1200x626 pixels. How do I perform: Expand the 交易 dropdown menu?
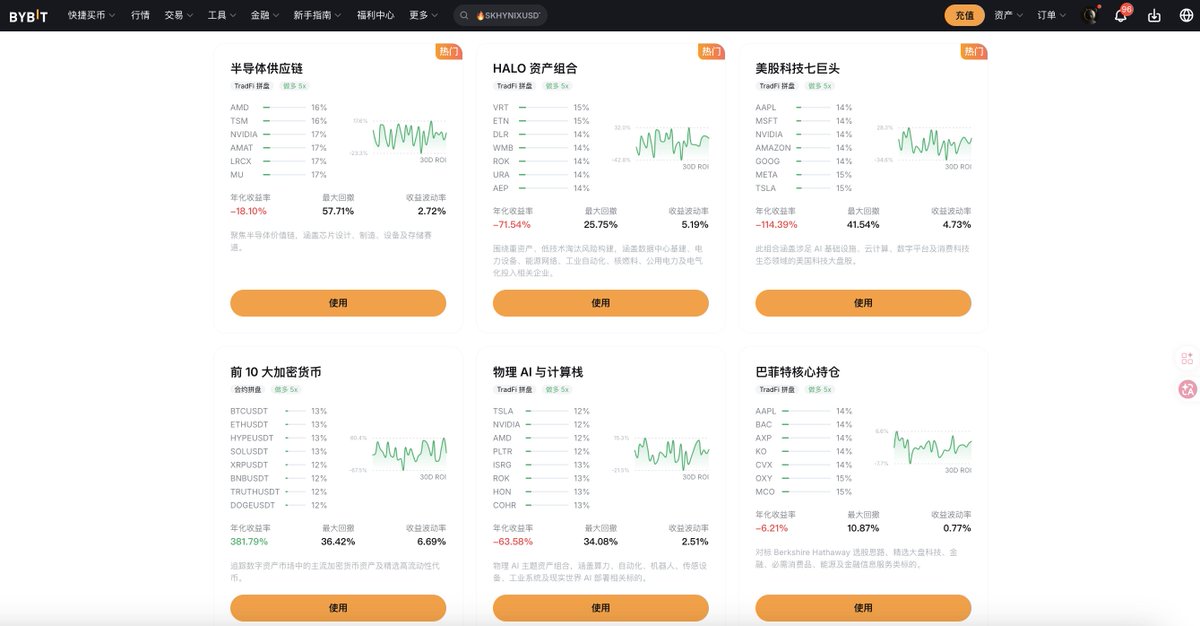click(179, 15)
